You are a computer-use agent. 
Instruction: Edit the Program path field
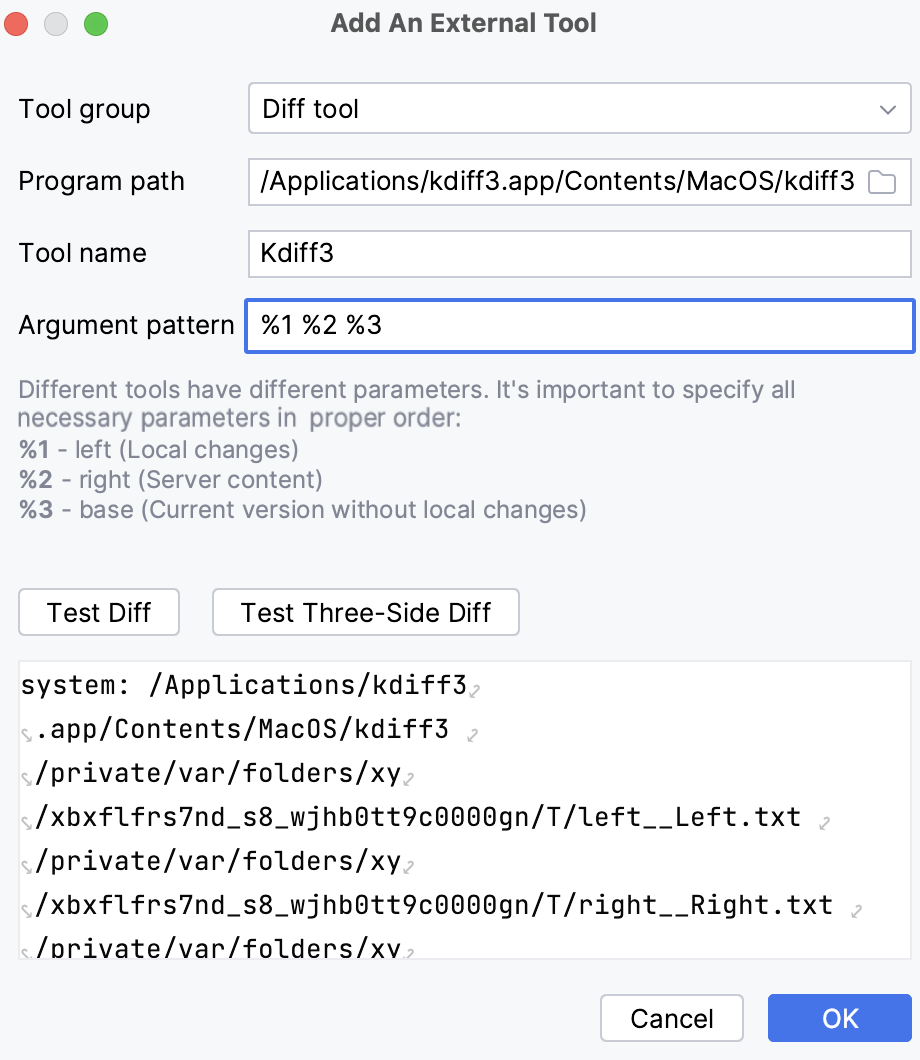tap(550, 181)
